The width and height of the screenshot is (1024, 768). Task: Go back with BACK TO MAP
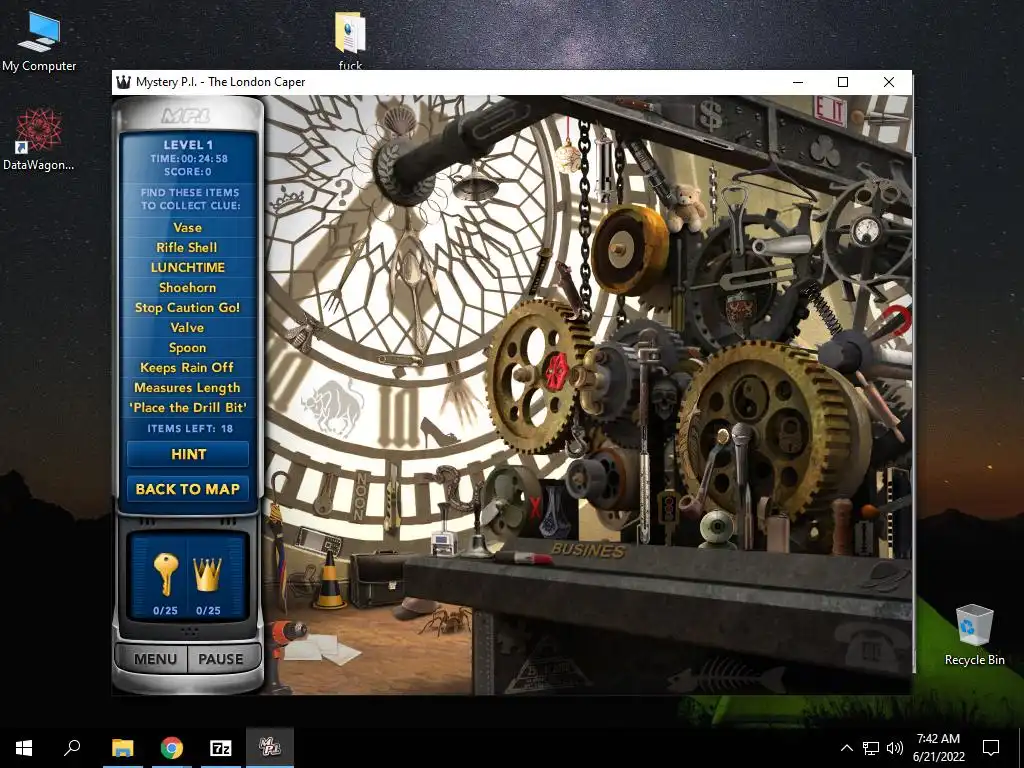(188, 489)
